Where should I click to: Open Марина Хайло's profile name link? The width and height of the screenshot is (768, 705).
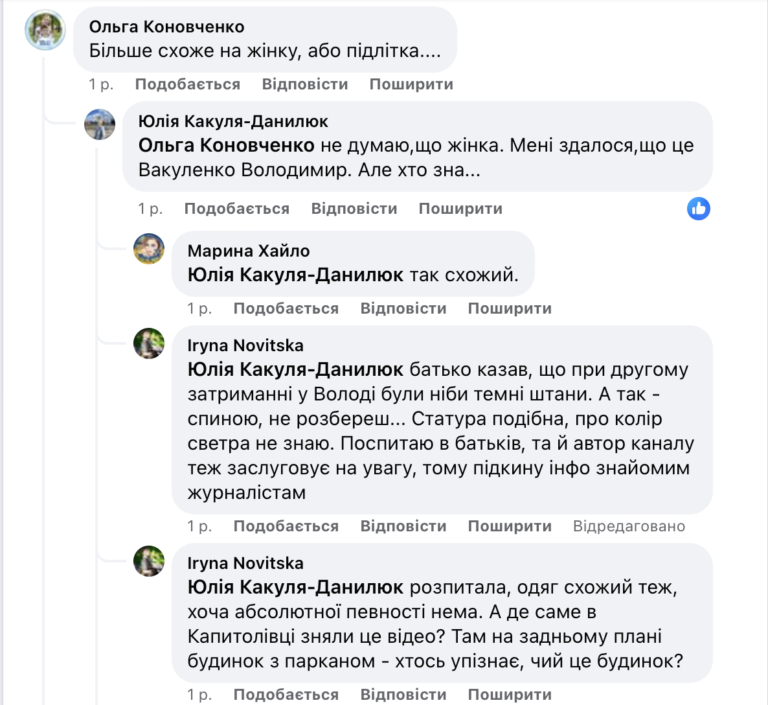(249, 250)
